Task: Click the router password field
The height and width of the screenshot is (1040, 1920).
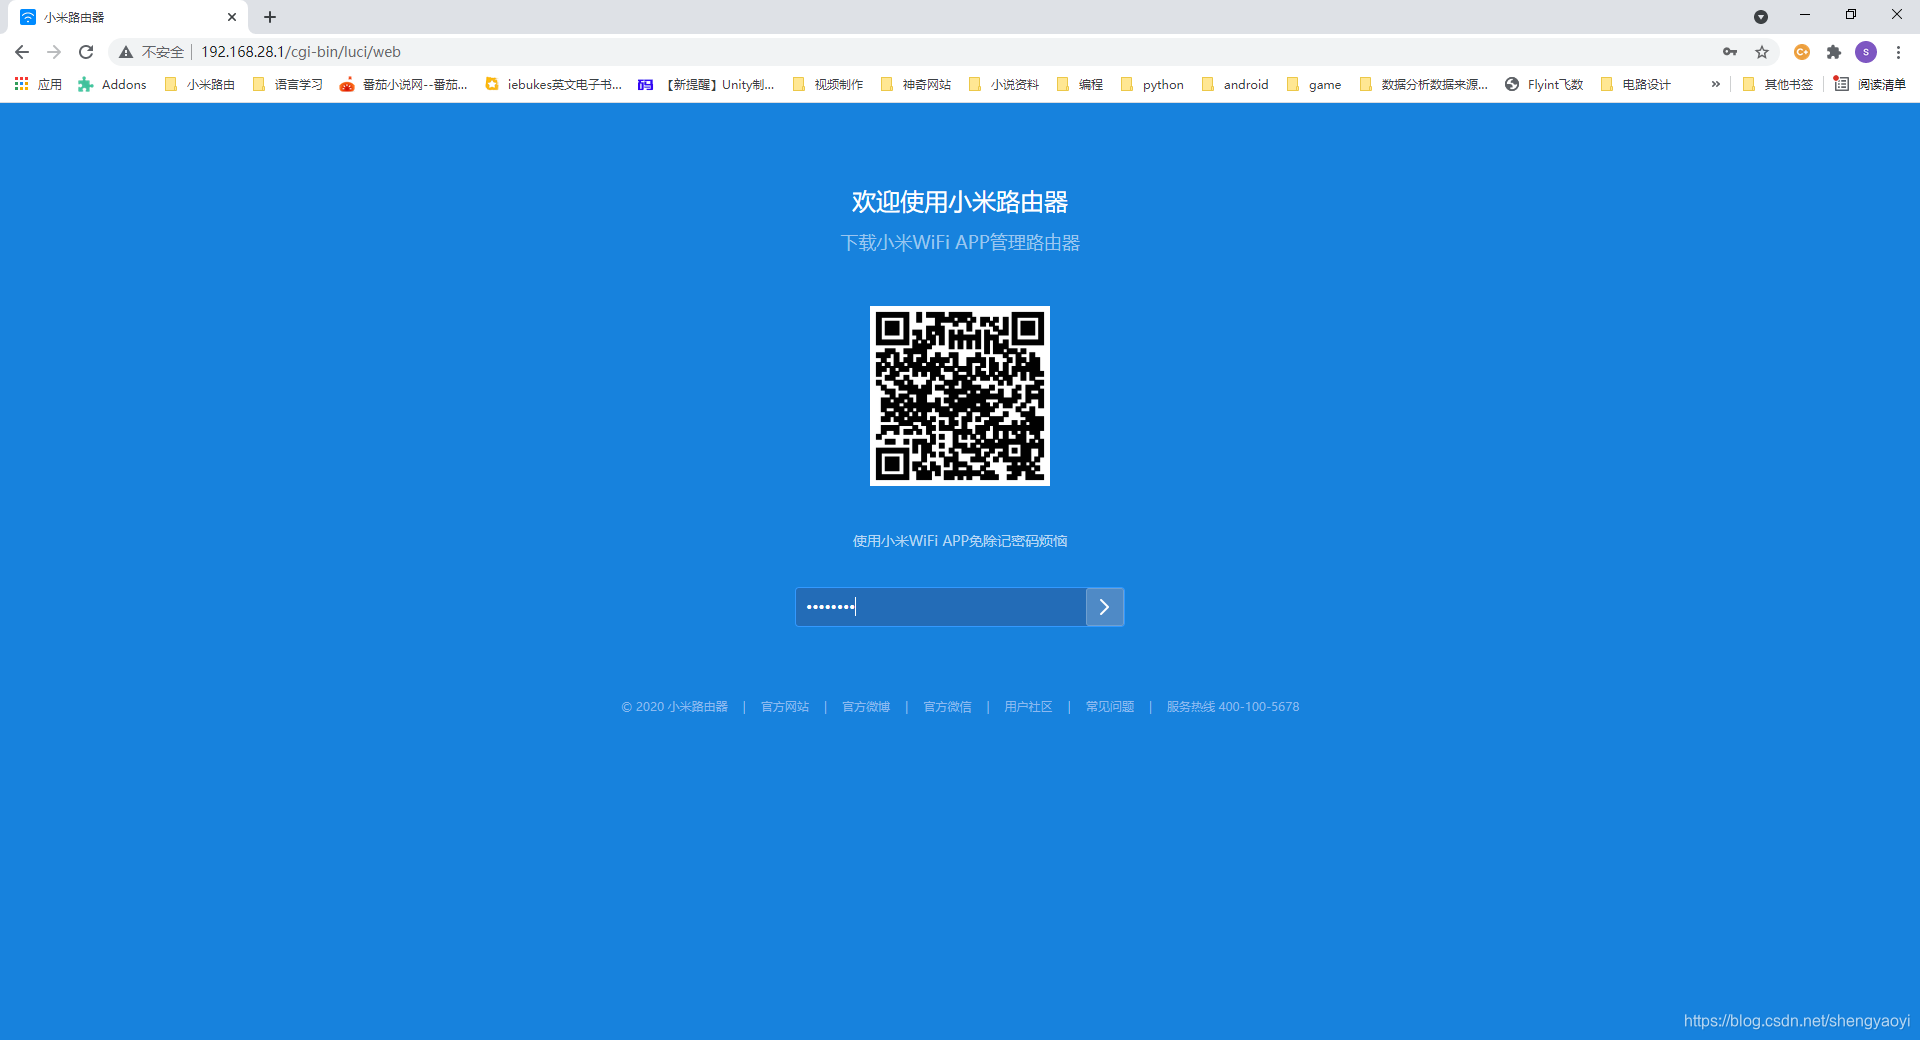Action: coord(941,607)
